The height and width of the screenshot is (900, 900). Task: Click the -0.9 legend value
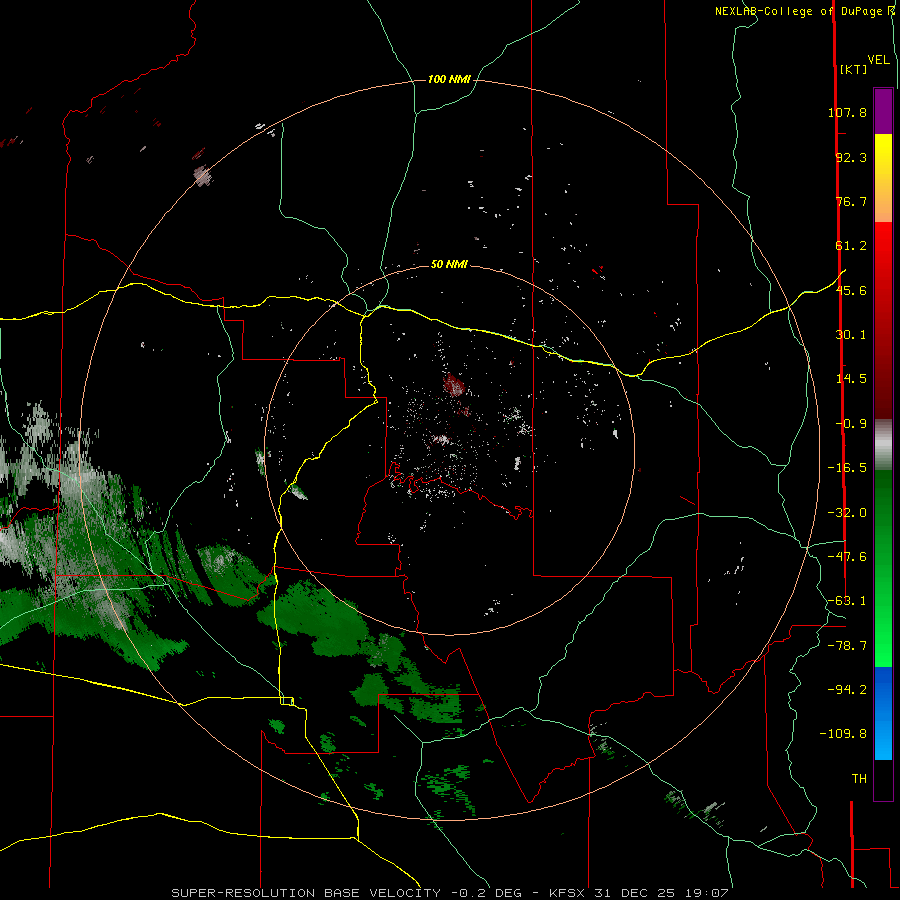pos(851,424)
